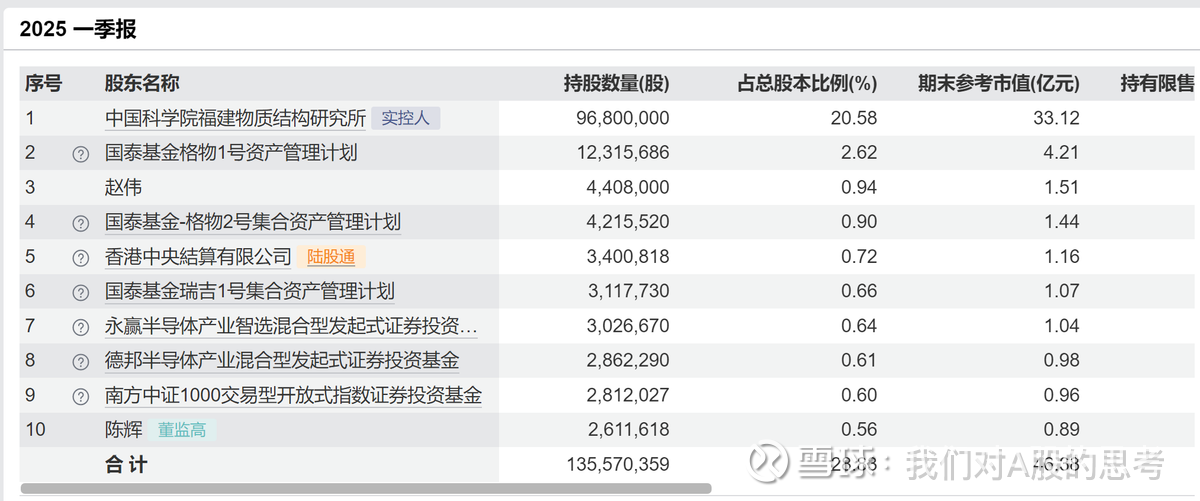This screenshot has height=501, width=1200.
Task: Select shareholder name 陈辉
Action: pos(124,430)
